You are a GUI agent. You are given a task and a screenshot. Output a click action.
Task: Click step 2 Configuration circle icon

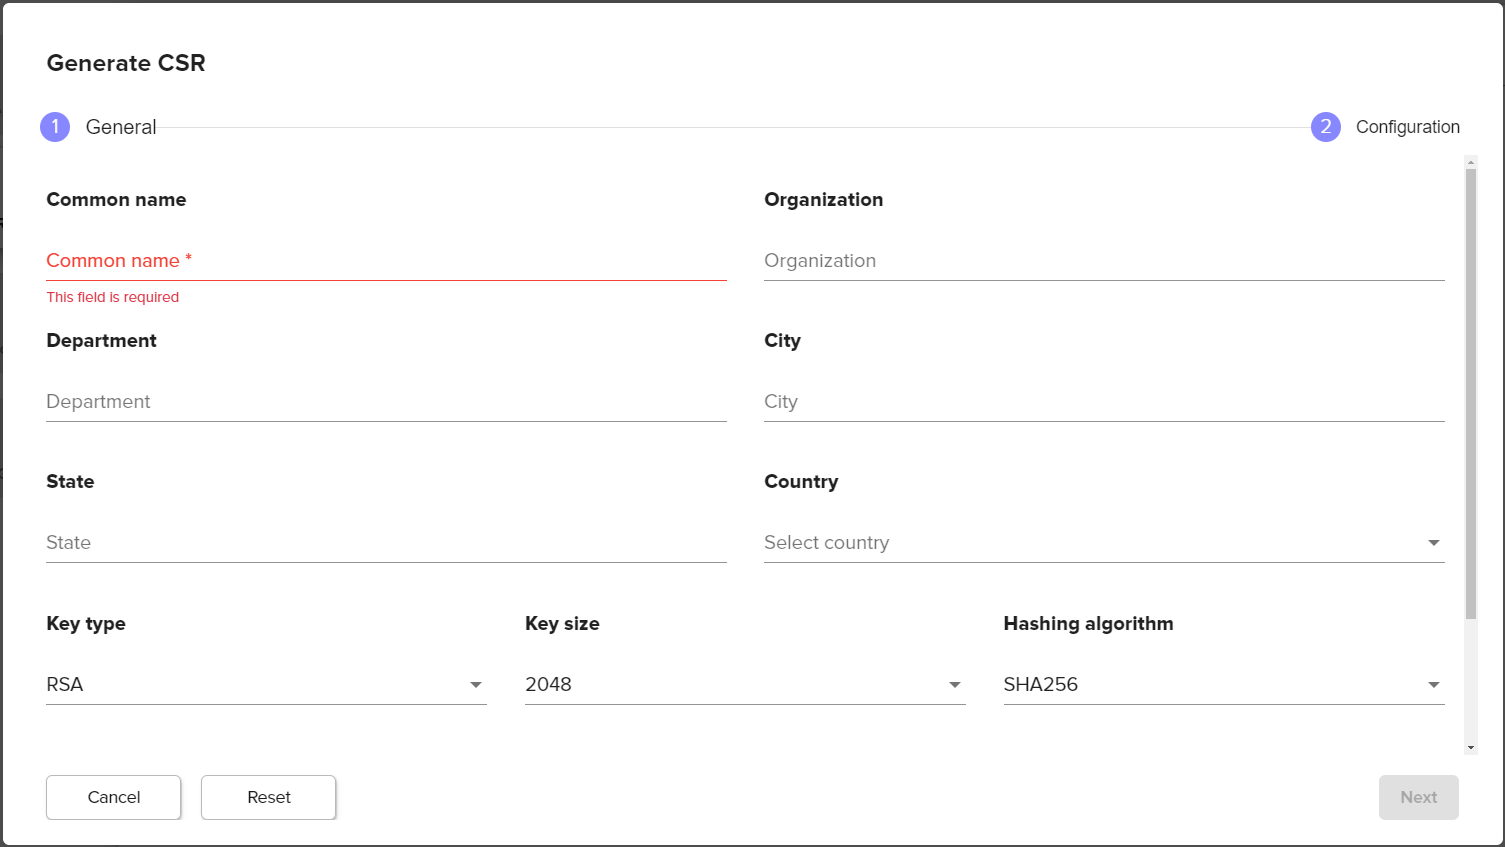[1325, 127]
